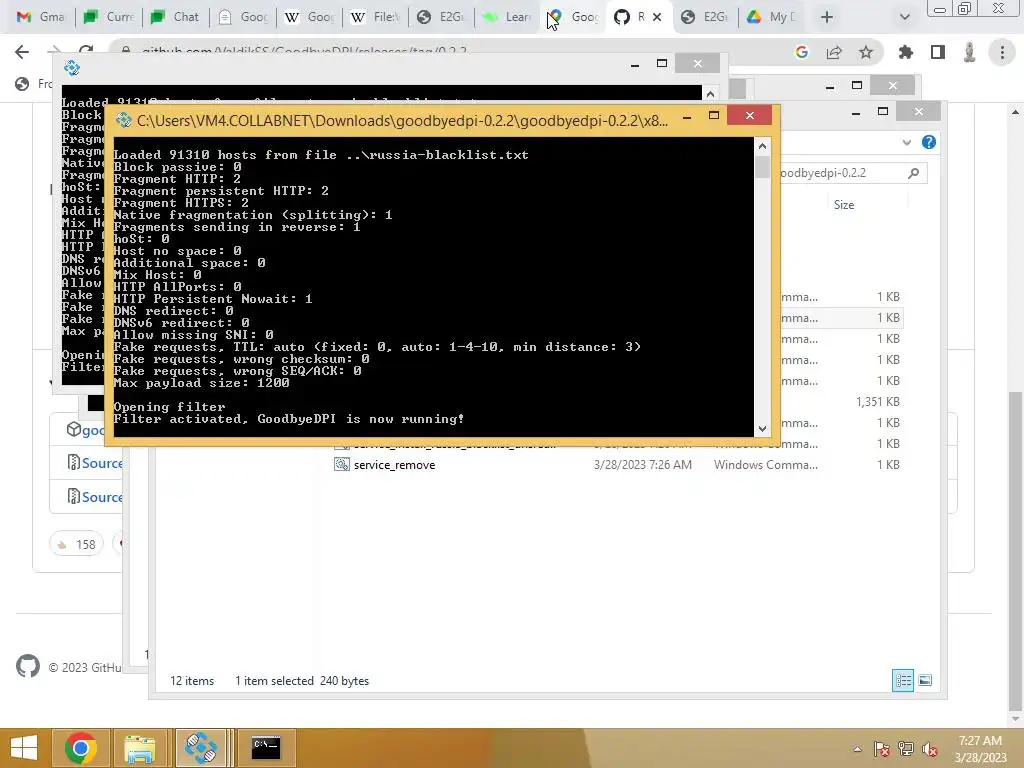The width and height of the screenshot is (1024, 768).
Task: Toggle Chrome side panel
Action: click(938, 52)
